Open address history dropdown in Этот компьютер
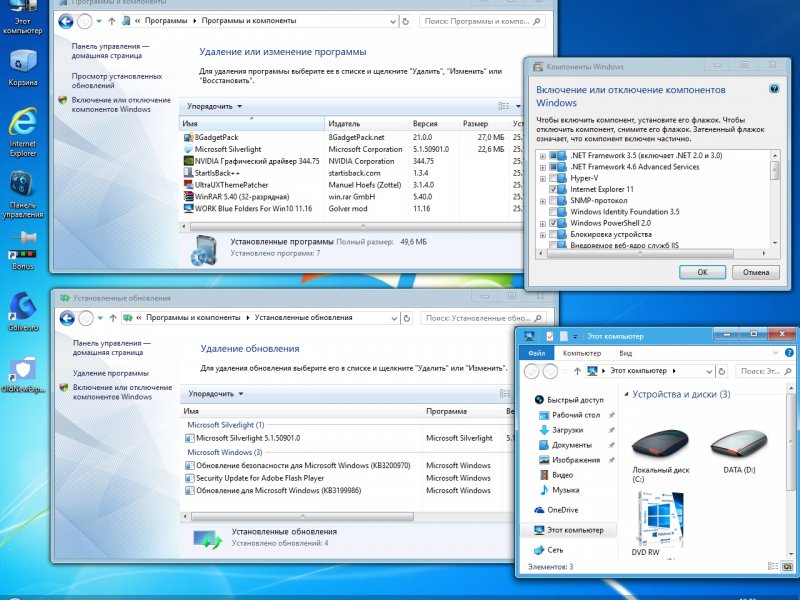 pos(709,371)
